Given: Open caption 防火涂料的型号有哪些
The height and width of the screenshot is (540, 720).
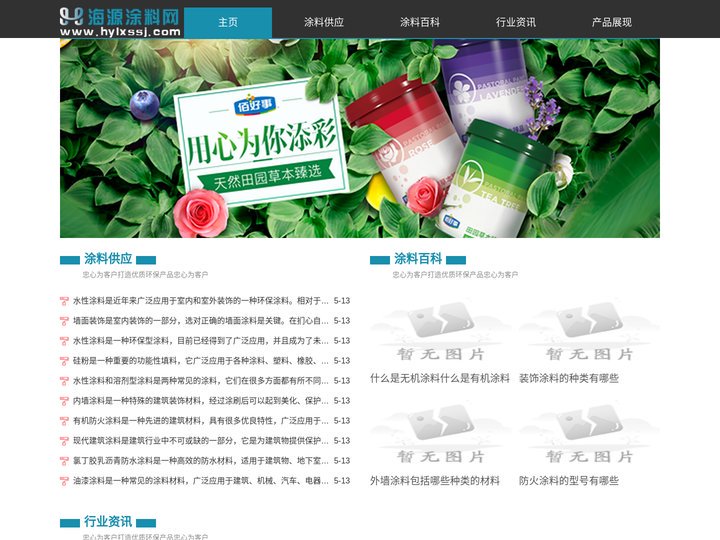Looking at the screenshot, I should point(569,481).
